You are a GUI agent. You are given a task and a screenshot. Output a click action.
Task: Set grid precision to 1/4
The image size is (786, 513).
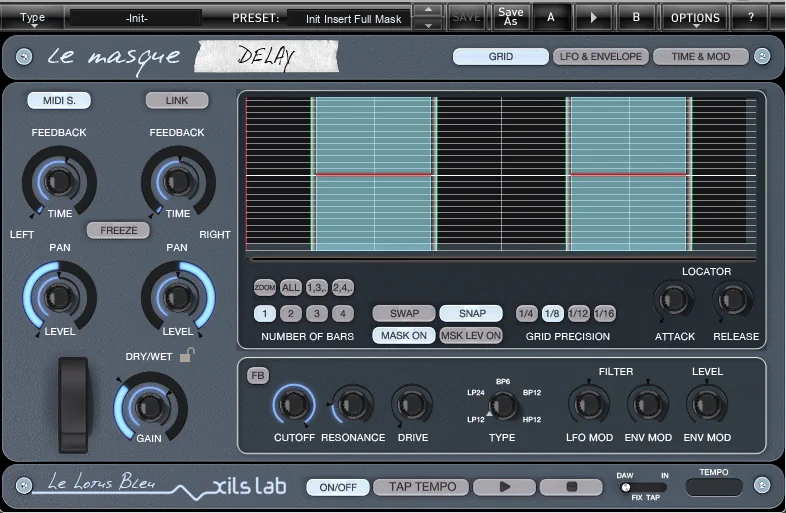(526, 313)
